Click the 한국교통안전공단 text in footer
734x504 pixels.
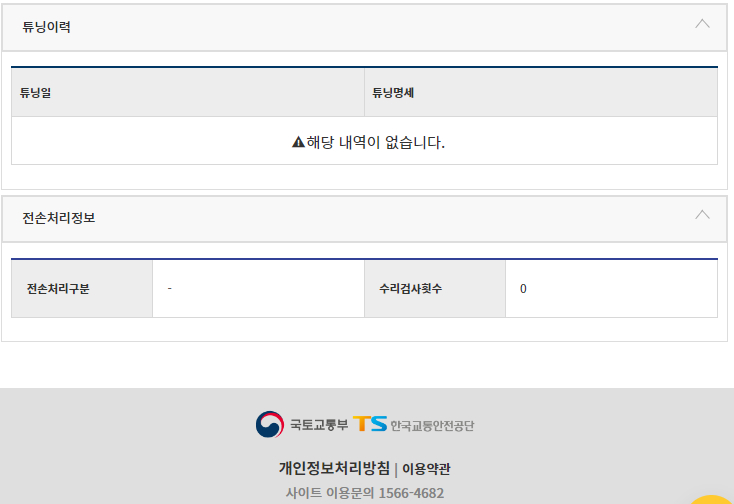click(x=432, y=426)
